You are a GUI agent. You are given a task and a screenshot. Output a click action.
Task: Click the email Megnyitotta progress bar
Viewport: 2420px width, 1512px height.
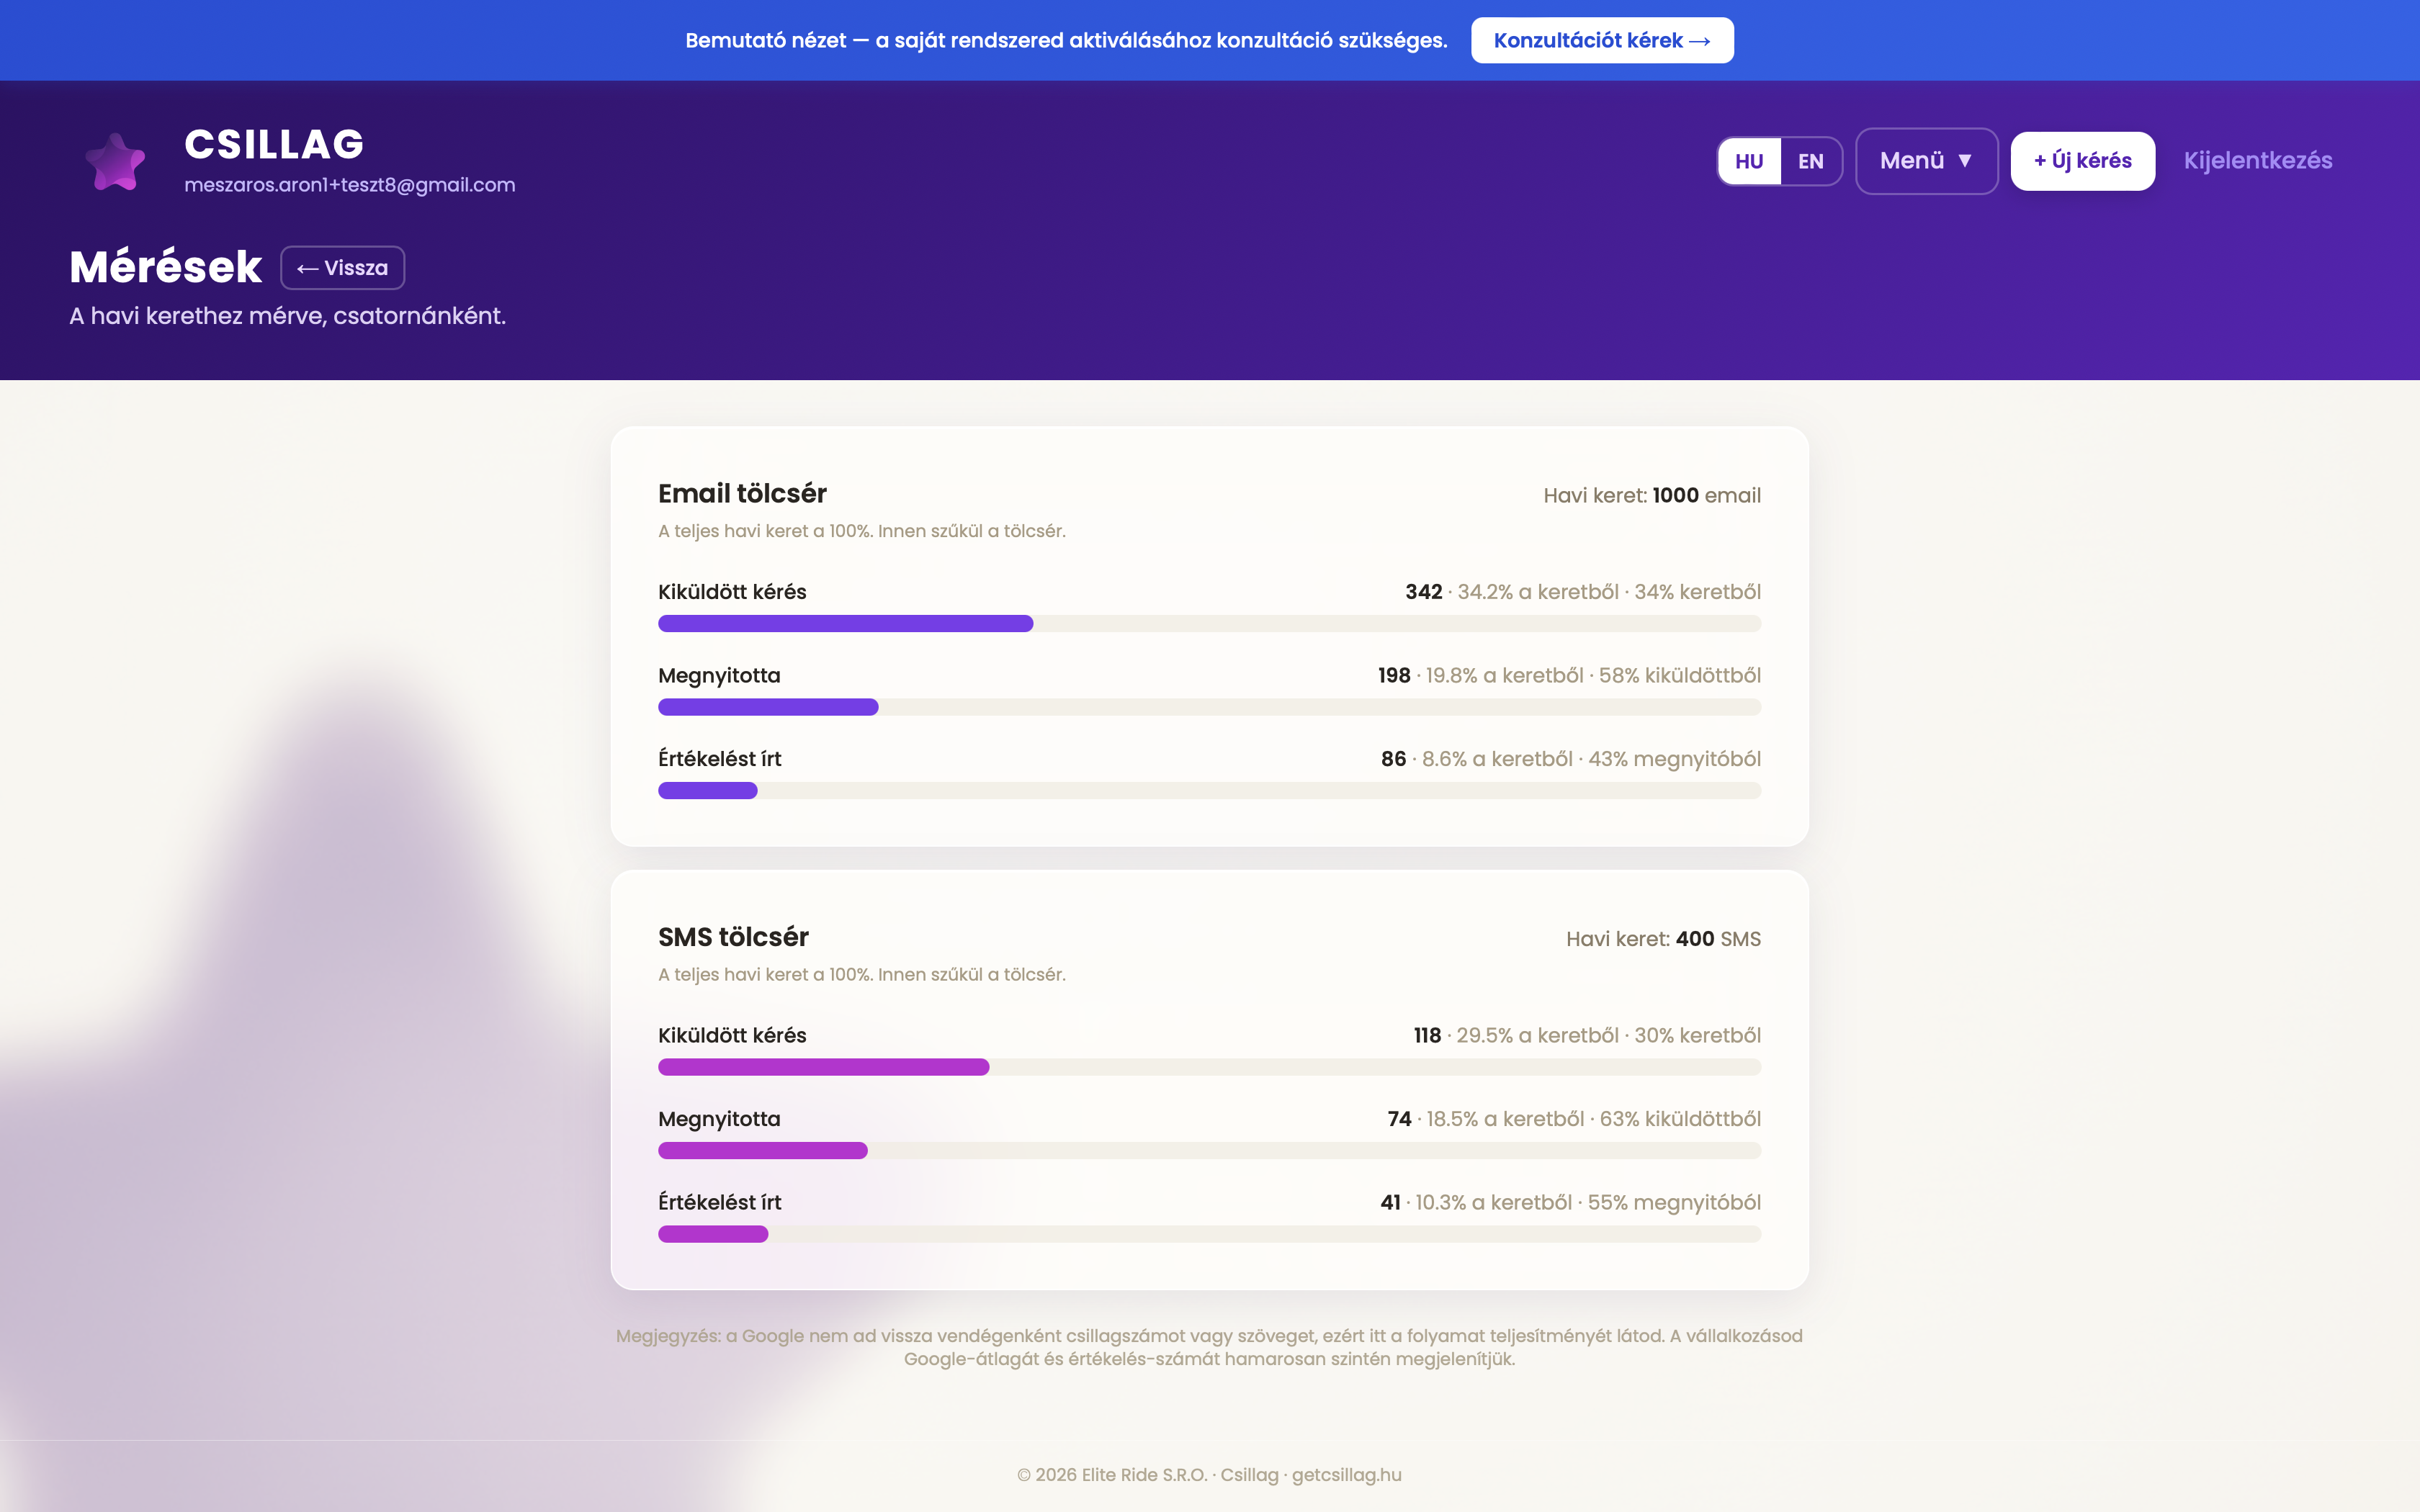[1209, 707]
